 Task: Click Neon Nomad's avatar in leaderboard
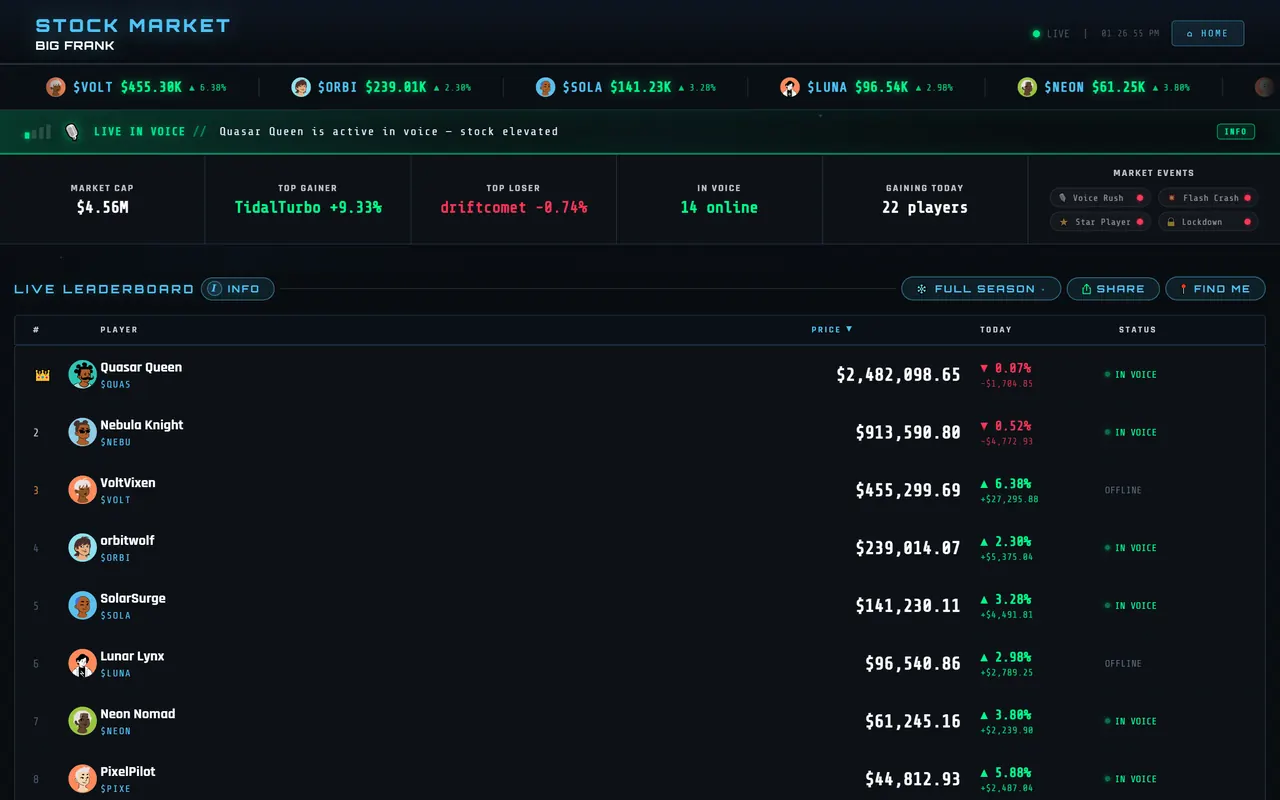82,721
